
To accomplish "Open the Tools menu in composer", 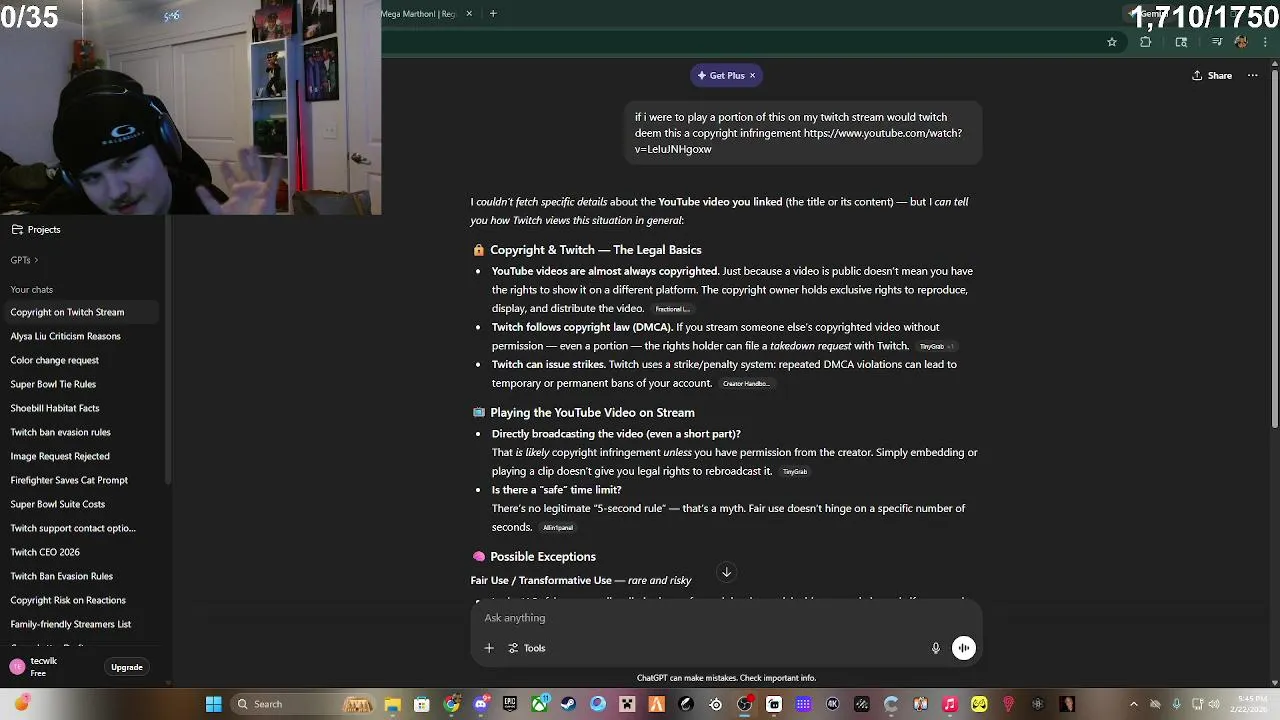I will (527, 648).
